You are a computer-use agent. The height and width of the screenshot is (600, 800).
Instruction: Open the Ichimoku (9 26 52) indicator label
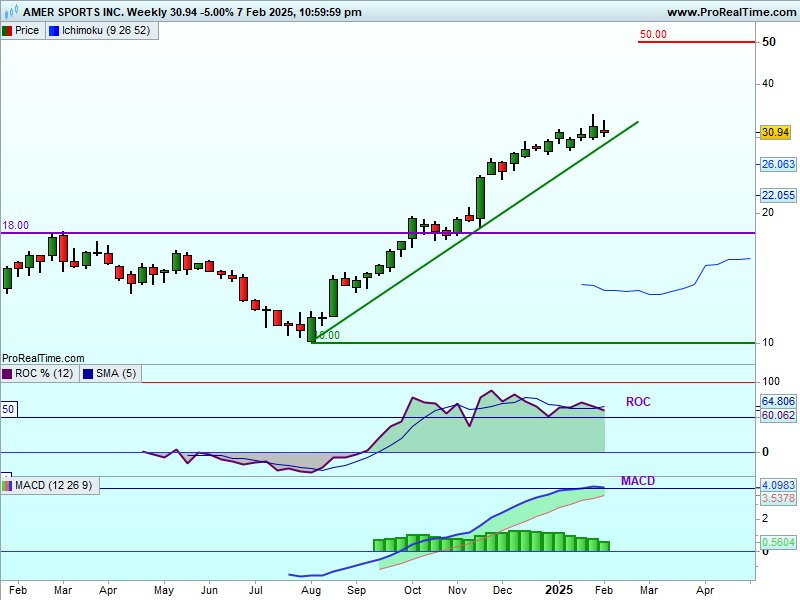[105, 31]
